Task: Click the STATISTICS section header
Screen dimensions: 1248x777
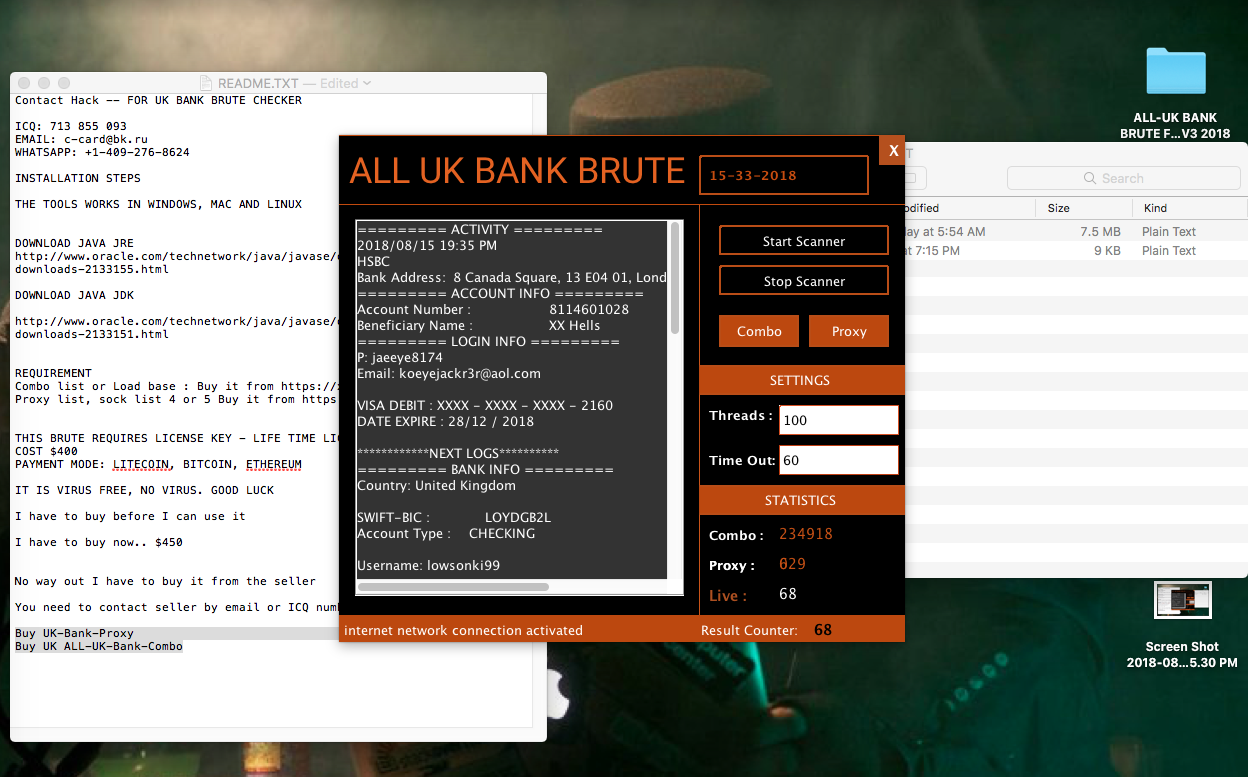Action: (801, 500)
